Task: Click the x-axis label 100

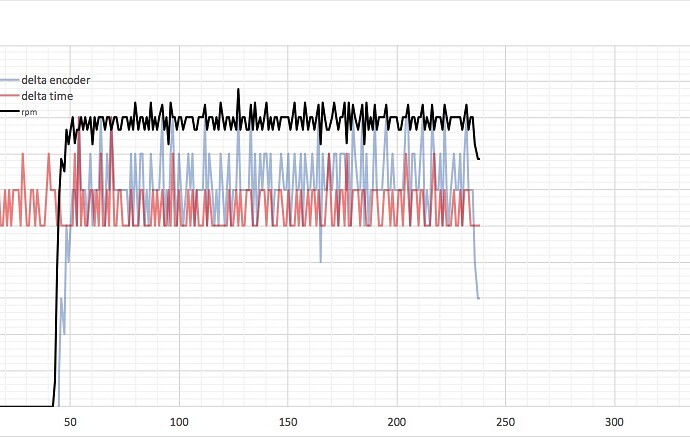Action: click(x=179, y=422)
